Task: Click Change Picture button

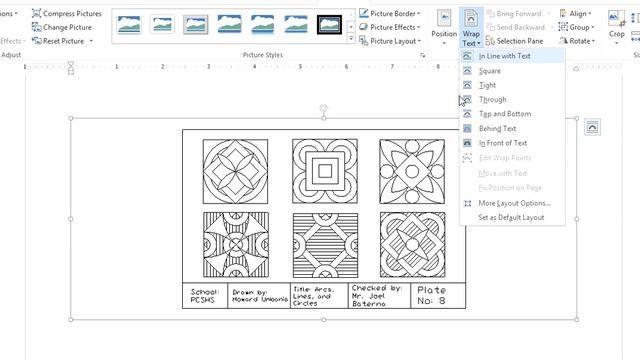Action: pyautogui.click(x=62, y=27)
